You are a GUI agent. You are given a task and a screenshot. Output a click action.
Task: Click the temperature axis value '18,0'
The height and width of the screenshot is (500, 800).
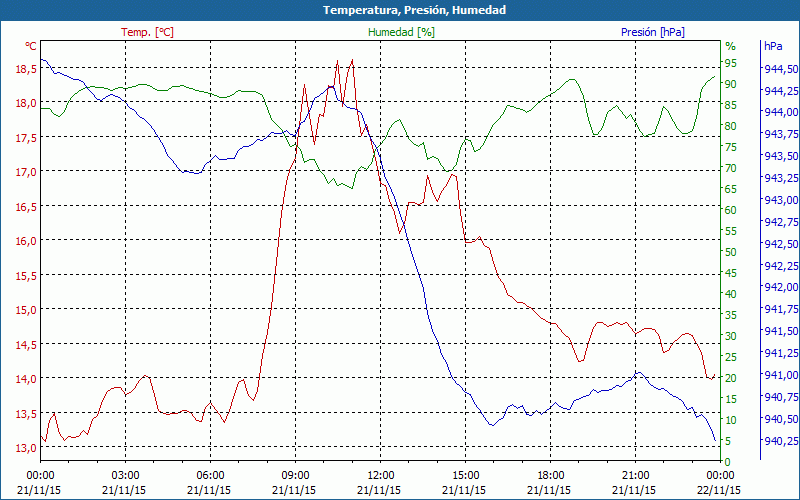[x=27, y=103]
